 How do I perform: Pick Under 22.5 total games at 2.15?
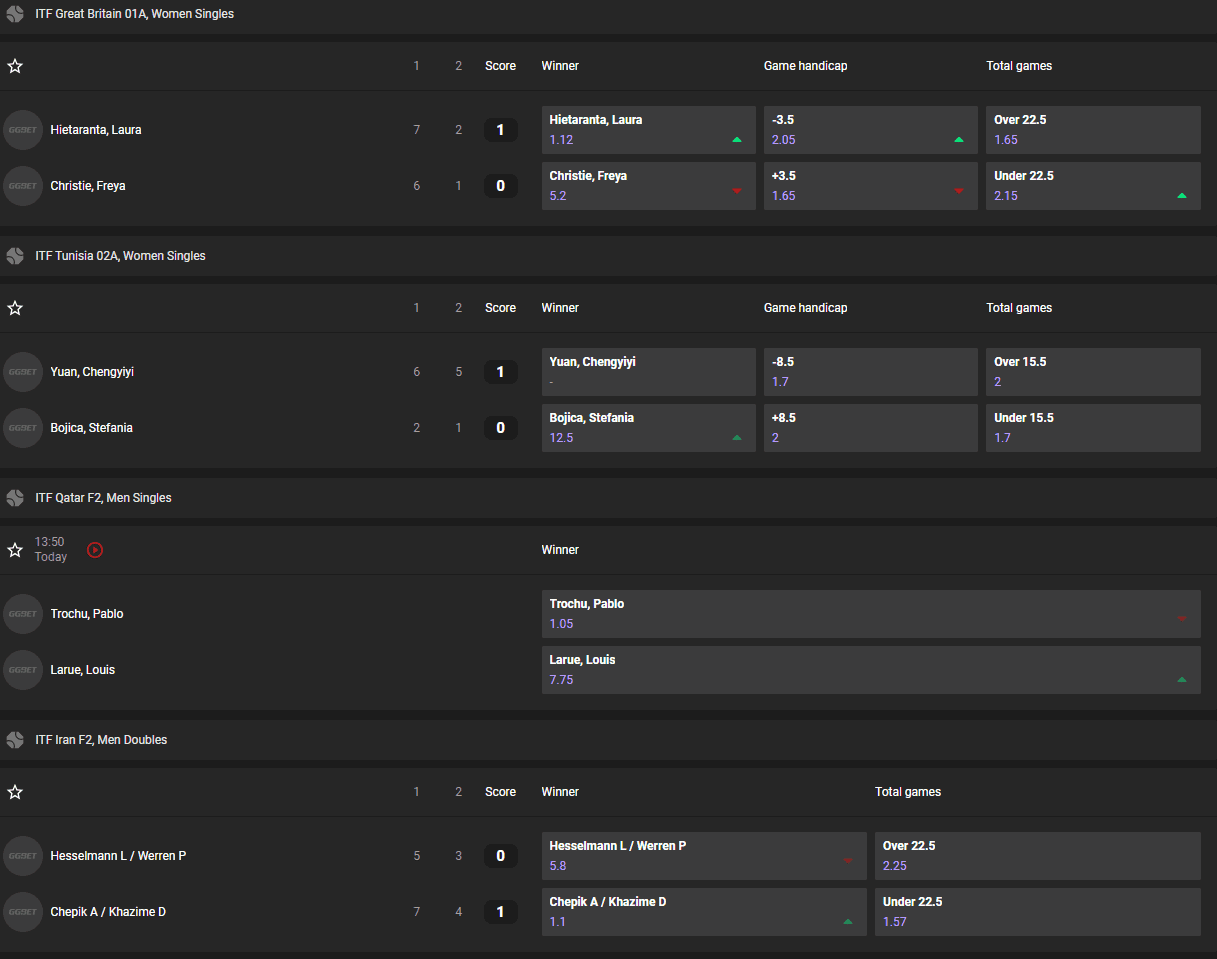click(1093, 186)
